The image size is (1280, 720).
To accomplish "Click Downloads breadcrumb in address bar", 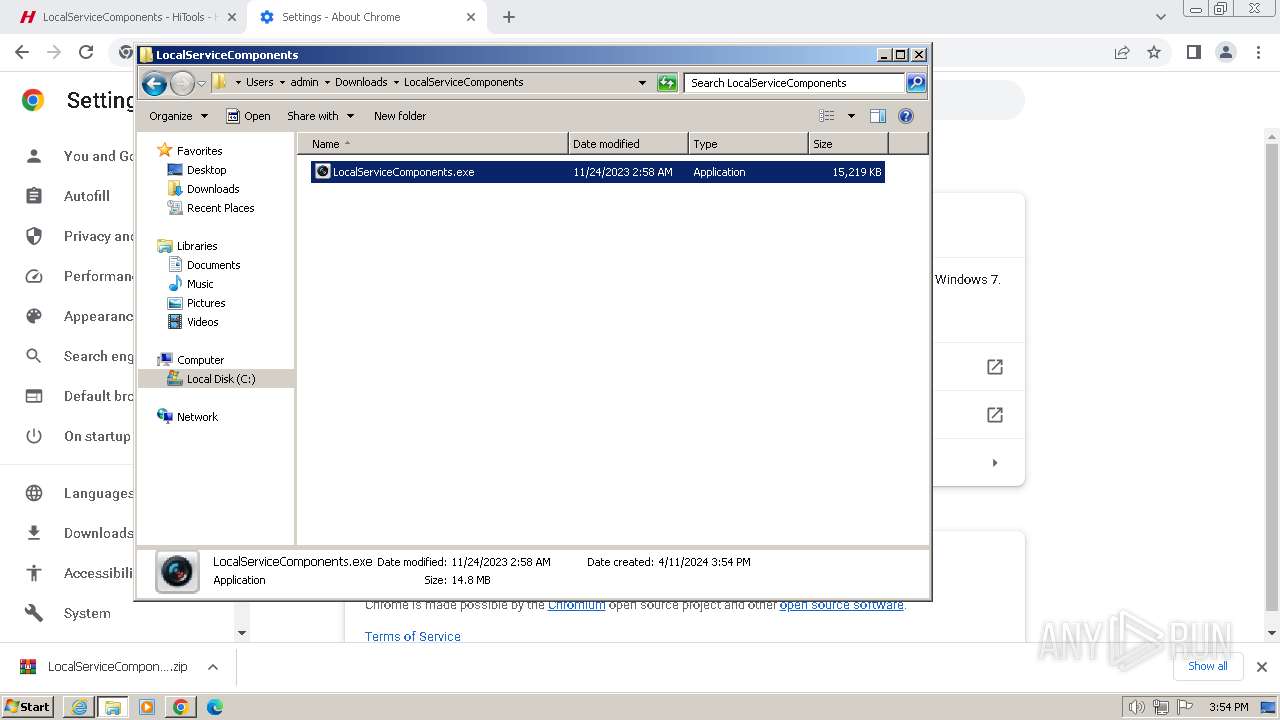I will click(360, 82).
